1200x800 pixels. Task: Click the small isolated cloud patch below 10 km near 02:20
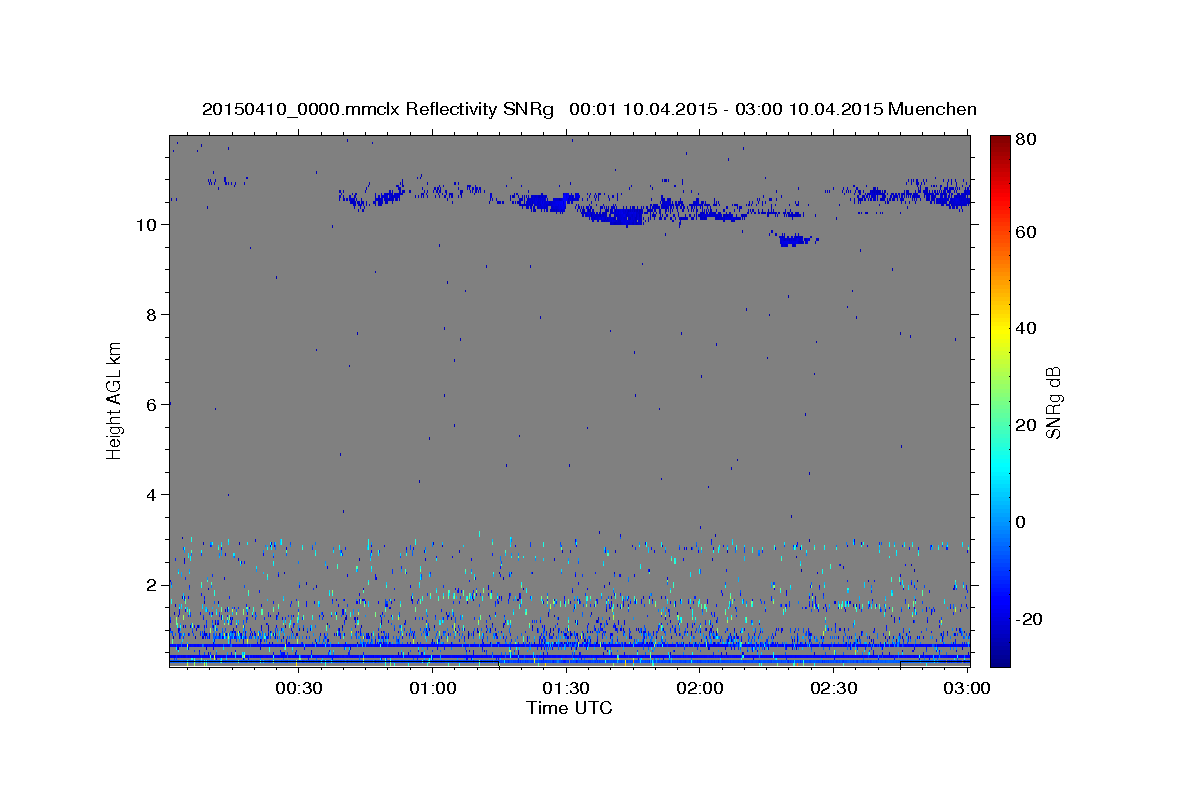click(796, 239)
